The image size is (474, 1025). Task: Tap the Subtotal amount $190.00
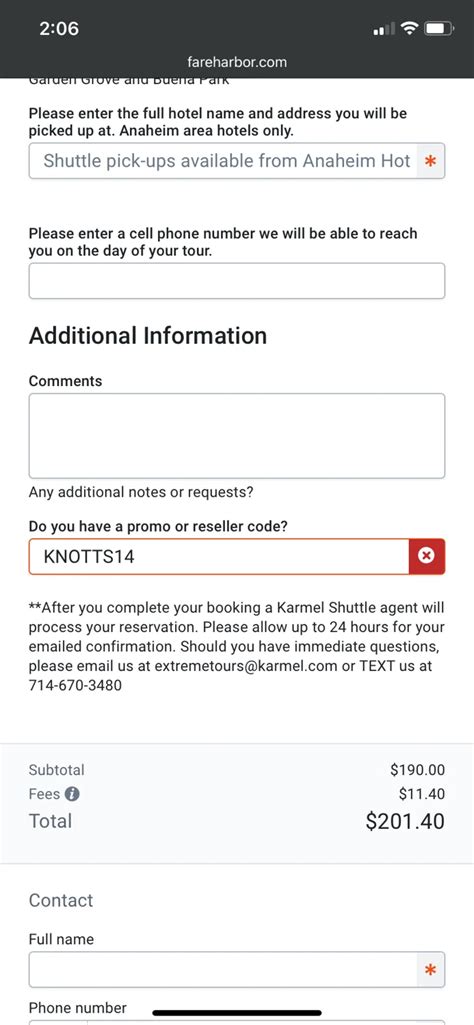418,770
